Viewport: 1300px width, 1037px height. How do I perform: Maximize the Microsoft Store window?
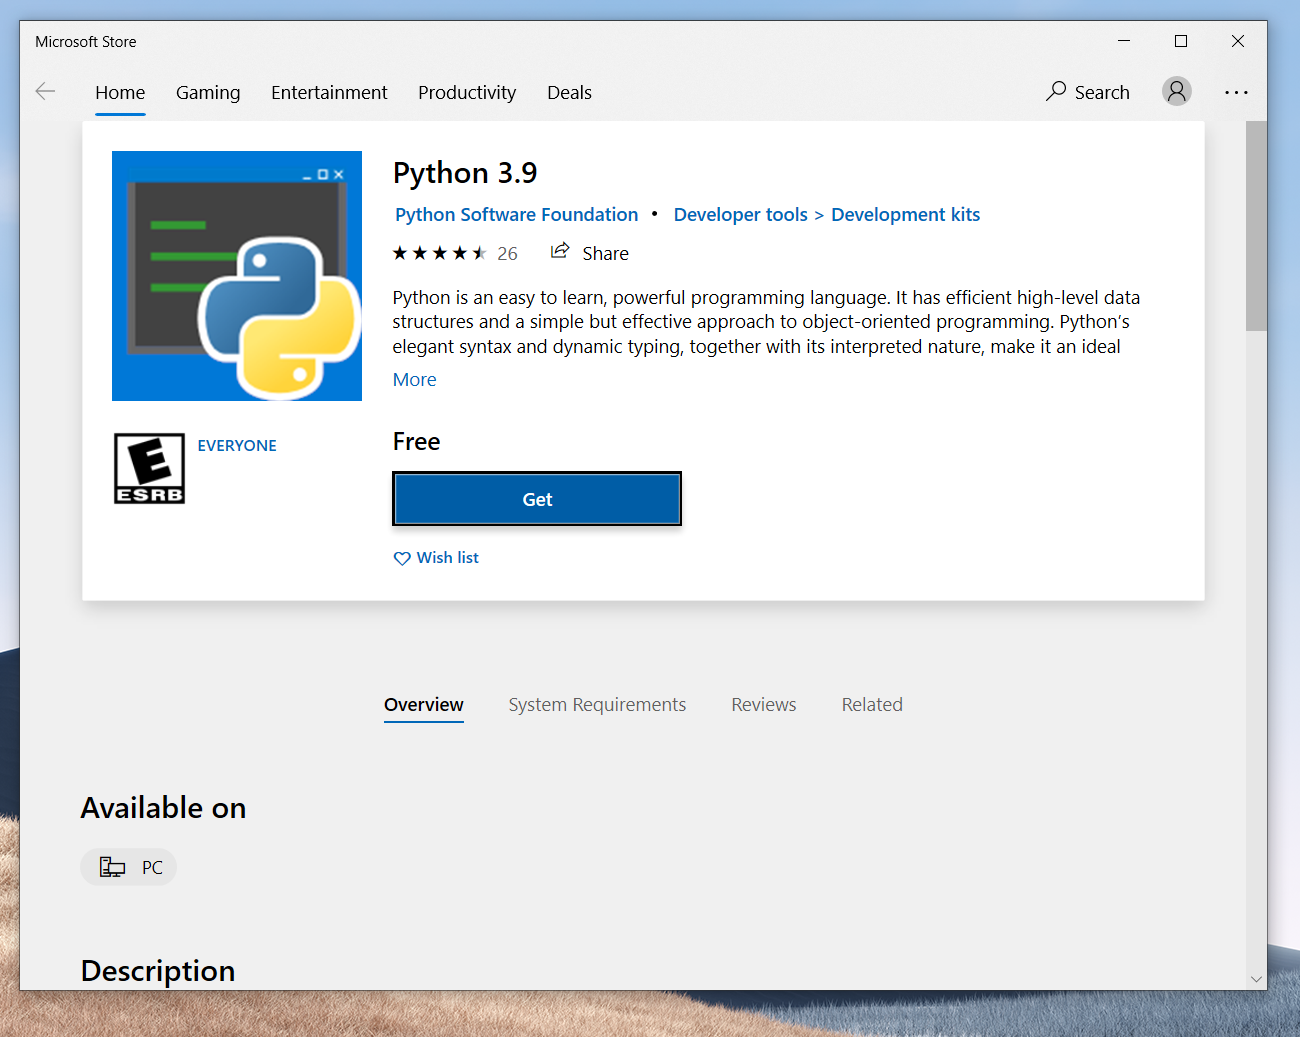point(1181,41)
